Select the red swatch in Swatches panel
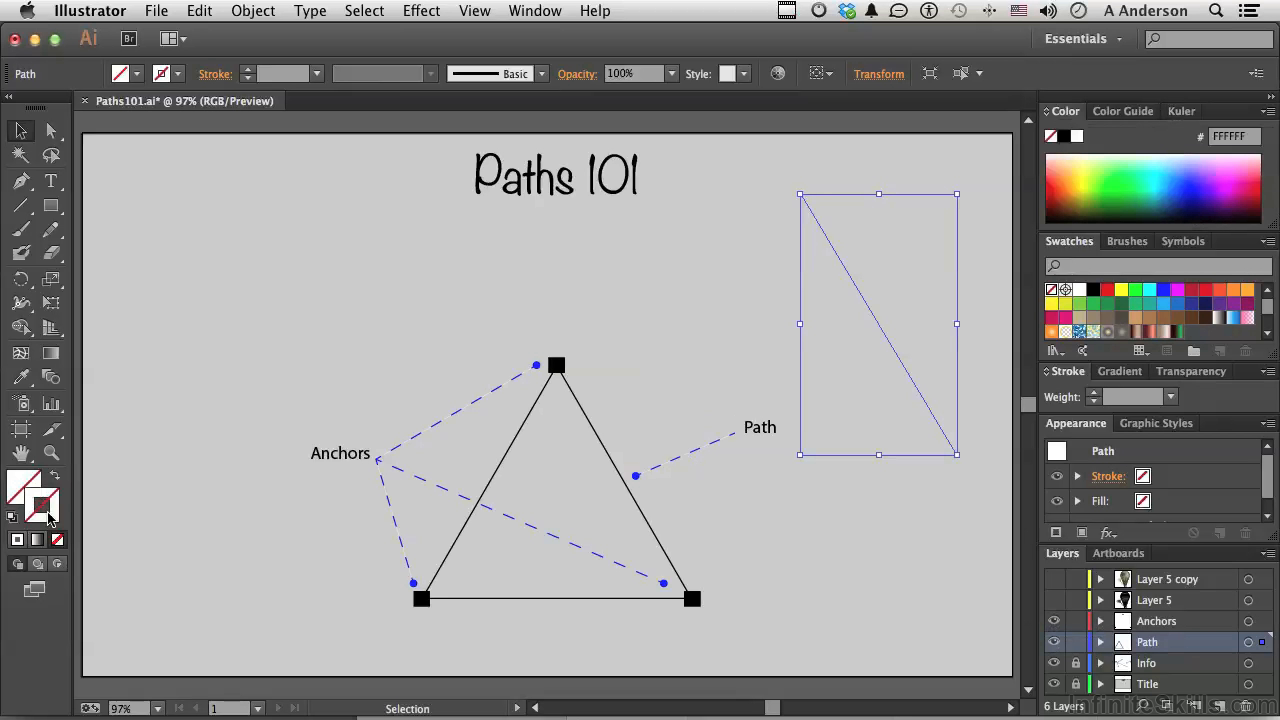The image size is (1280, 720). (1107, 290)
